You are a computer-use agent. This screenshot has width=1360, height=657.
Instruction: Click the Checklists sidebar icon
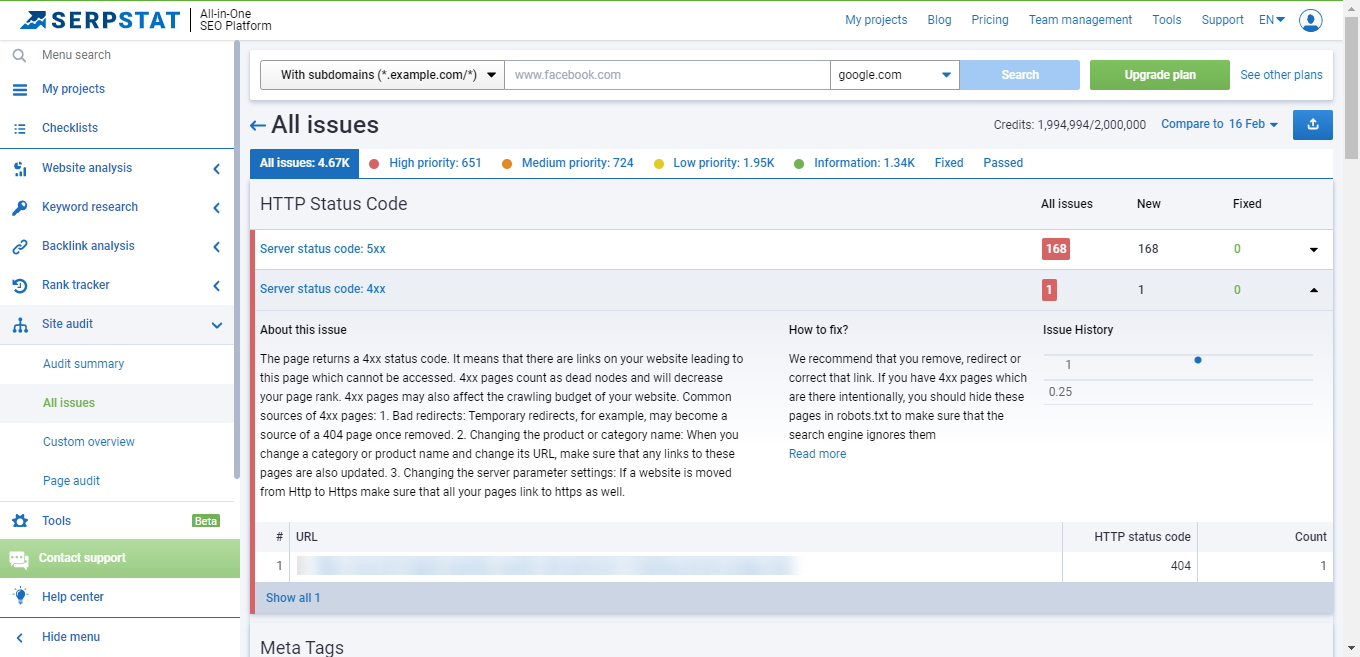pyautogui.click(x=19, y=128)
